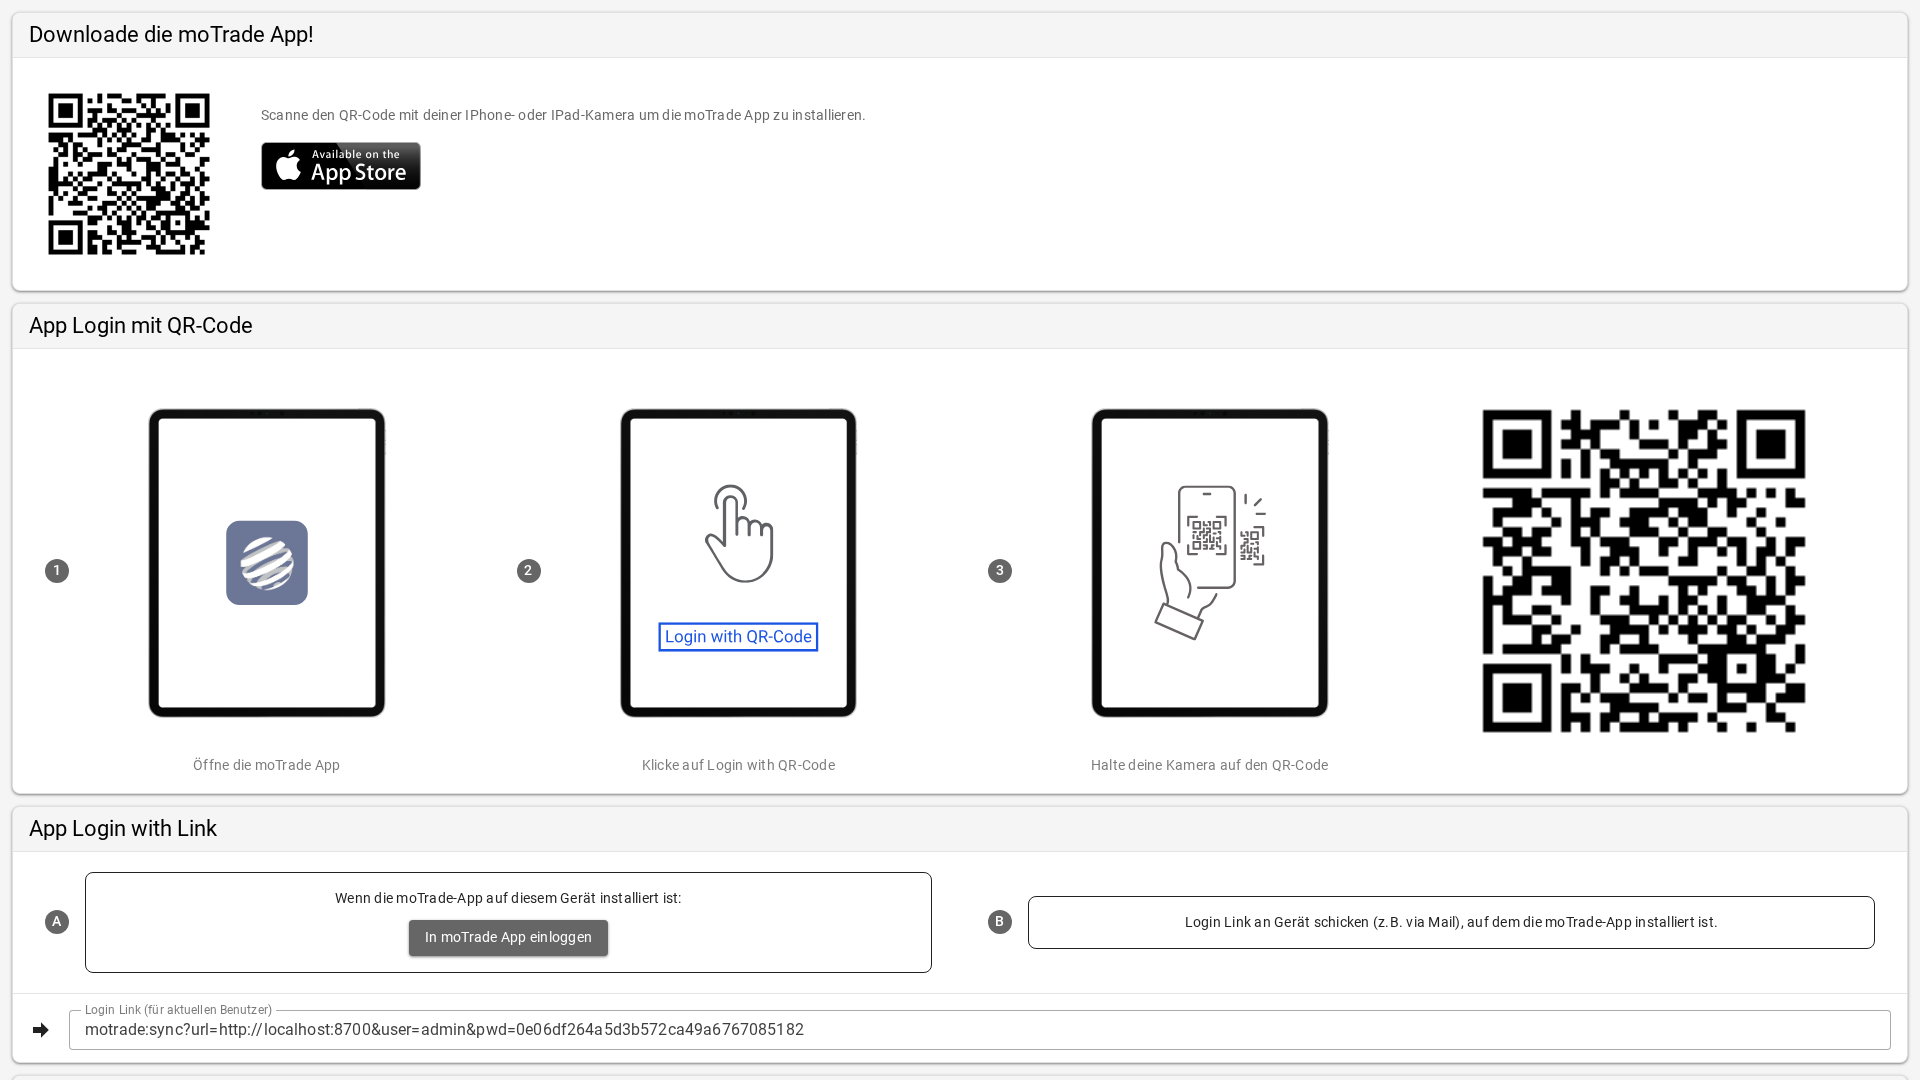Click the App Store download badge
Screen dimensions: 1920x1080
click(341, 166)
